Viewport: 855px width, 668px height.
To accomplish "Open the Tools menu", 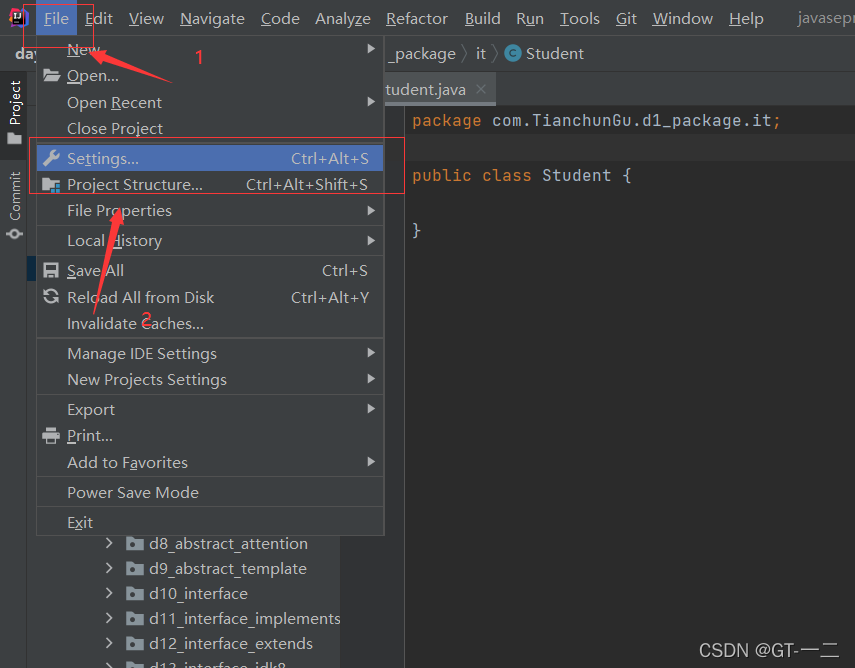I will (580, 19).
